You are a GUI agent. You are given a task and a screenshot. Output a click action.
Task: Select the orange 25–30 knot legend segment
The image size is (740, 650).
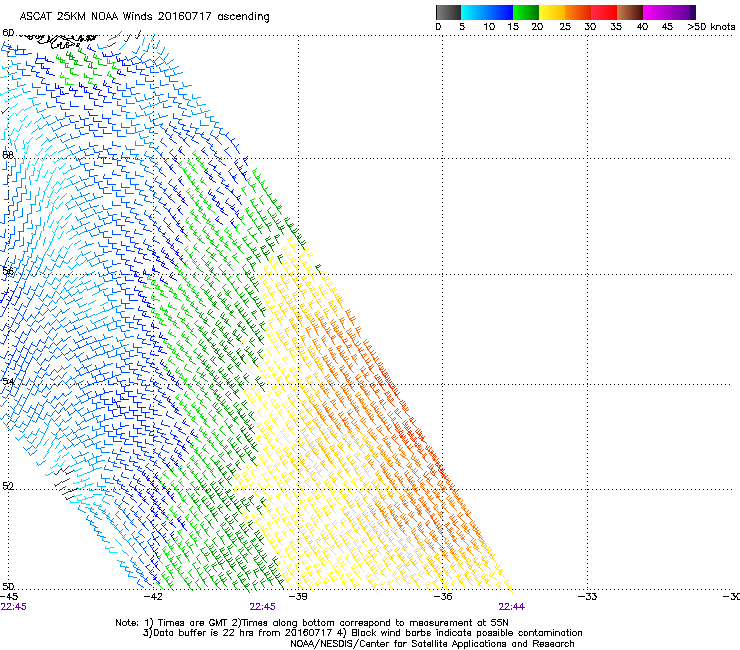point(578,12)
